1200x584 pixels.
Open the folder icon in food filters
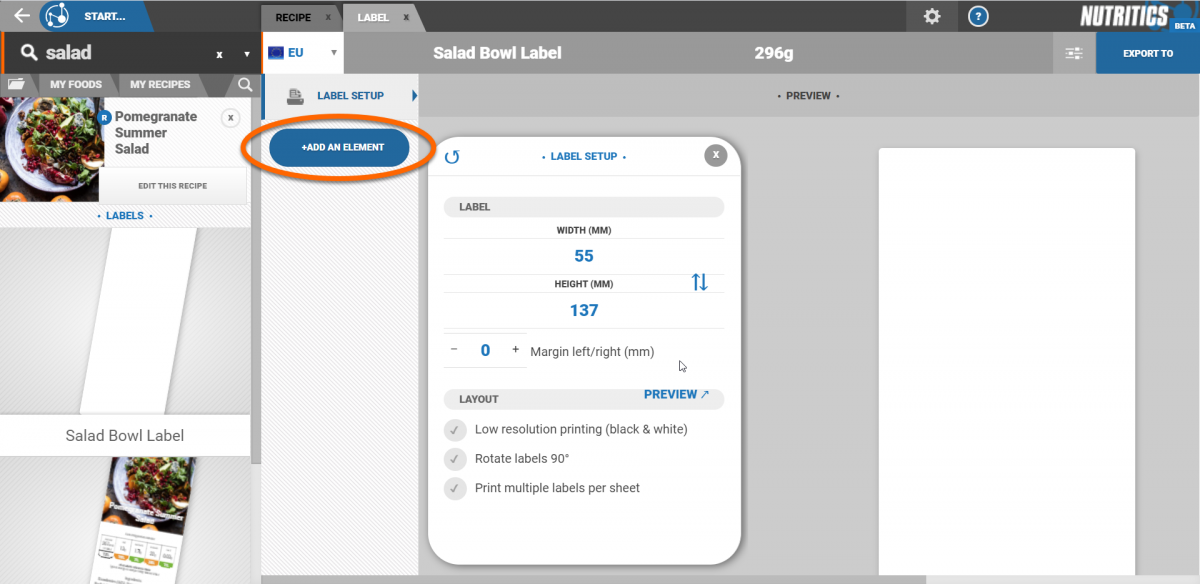pyautogui.click(x=16, y=84)
